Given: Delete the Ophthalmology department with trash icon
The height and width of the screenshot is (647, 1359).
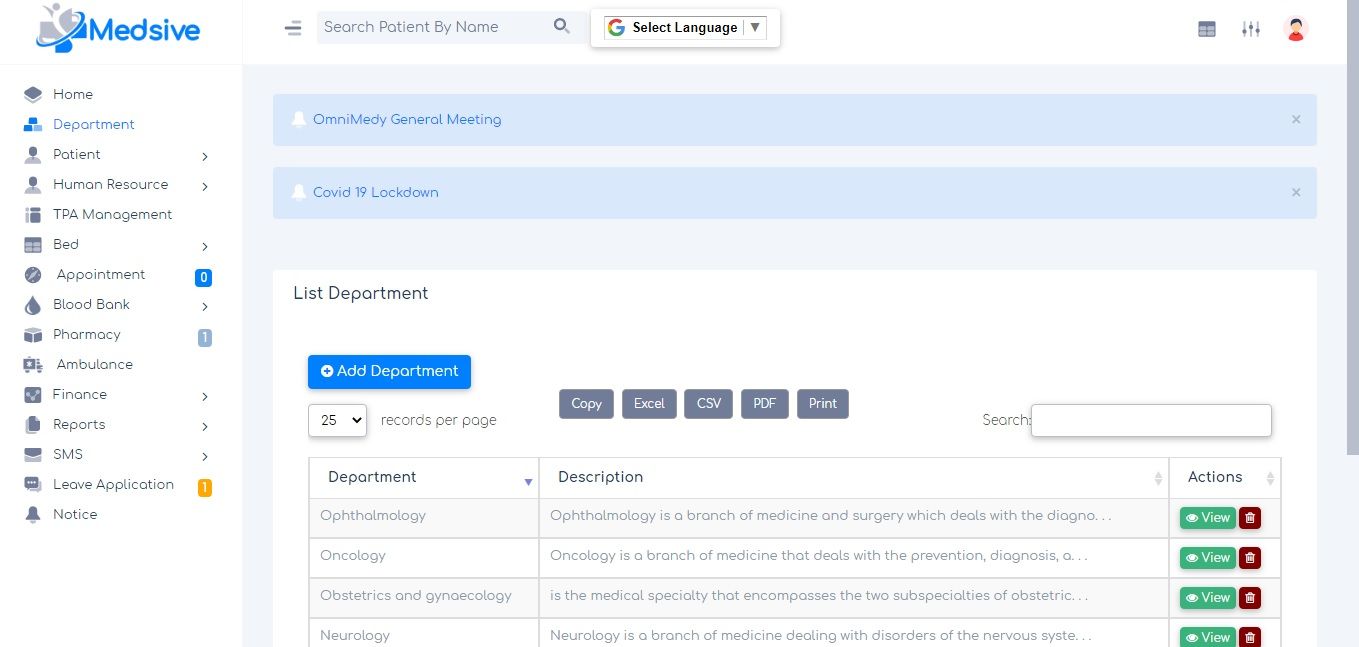Looking at the screenshot, I should 1250,518.
